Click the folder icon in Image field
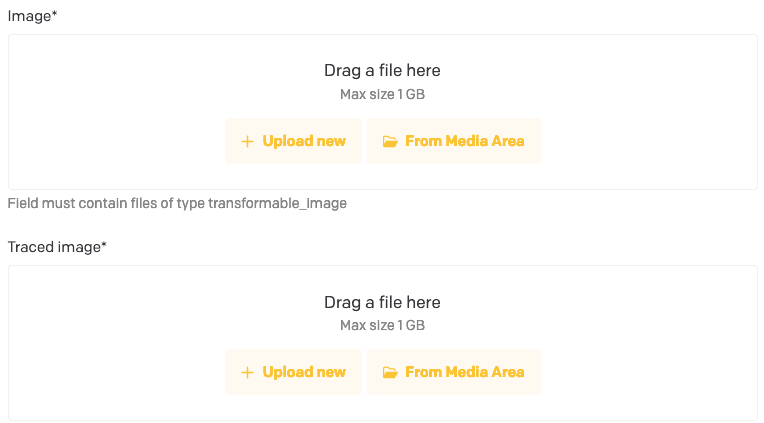 click(390, 141)
